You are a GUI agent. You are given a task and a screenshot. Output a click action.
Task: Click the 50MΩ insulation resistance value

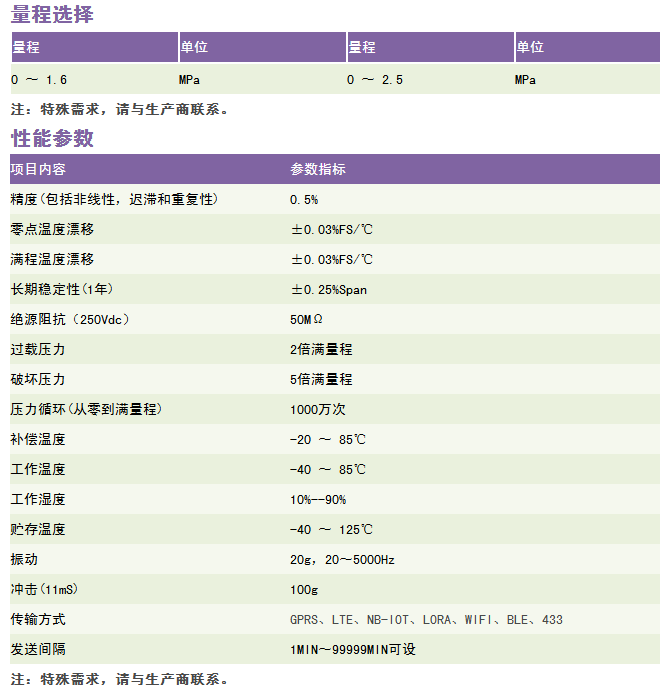307,320
